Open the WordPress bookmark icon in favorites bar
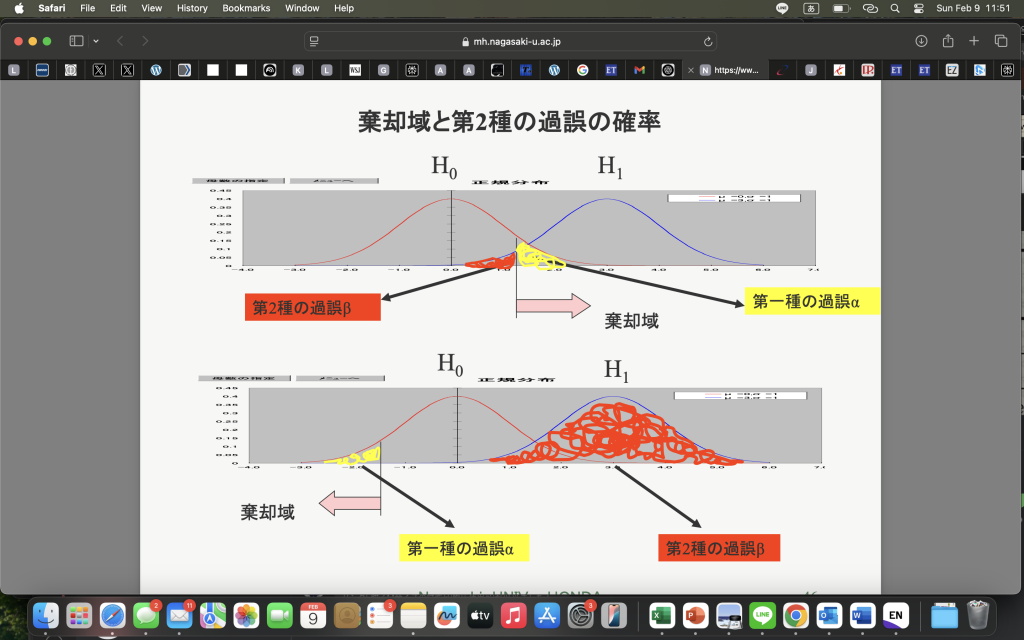This screenshot has width=1024, height=640. 156,70
